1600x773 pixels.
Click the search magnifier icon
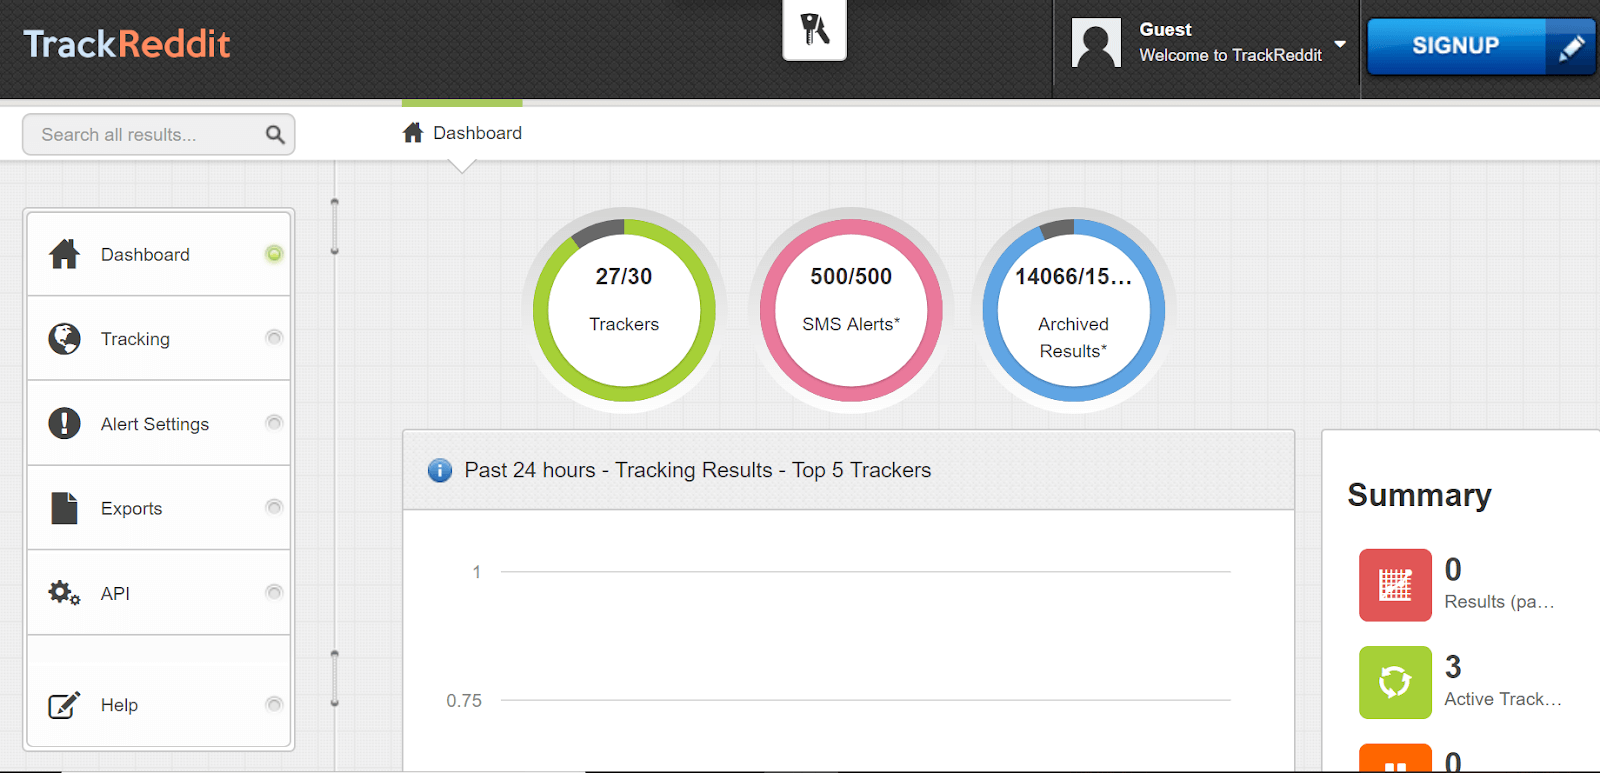click(275, 134)
